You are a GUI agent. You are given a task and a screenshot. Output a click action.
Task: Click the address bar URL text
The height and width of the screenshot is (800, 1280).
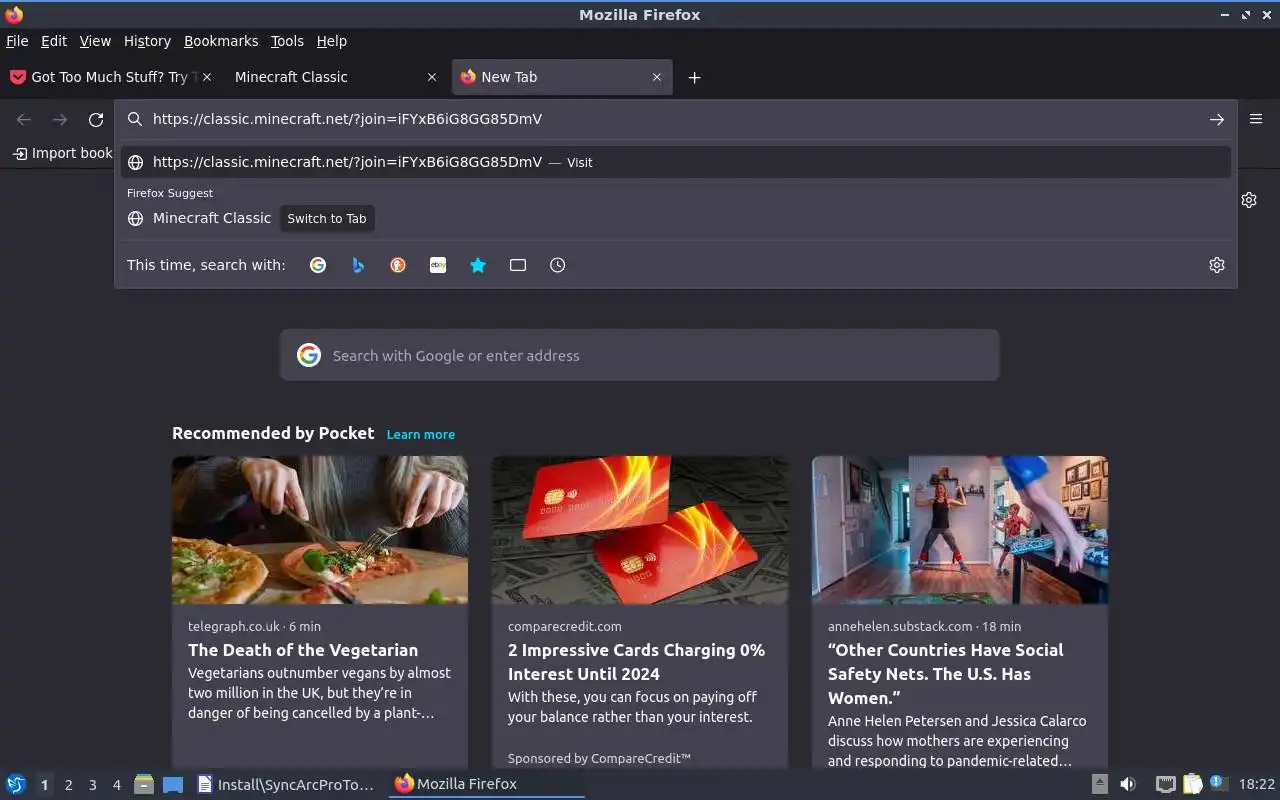(x=347, y=119)
